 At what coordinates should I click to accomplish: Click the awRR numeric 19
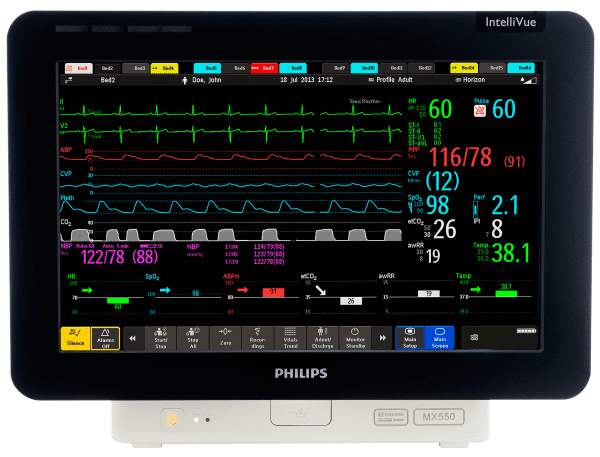433,256
